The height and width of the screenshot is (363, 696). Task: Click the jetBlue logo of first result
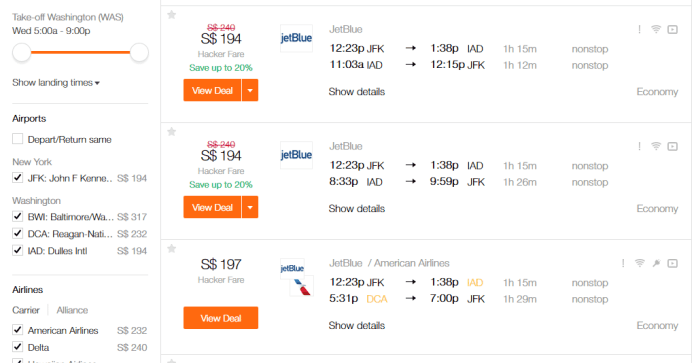296,38
